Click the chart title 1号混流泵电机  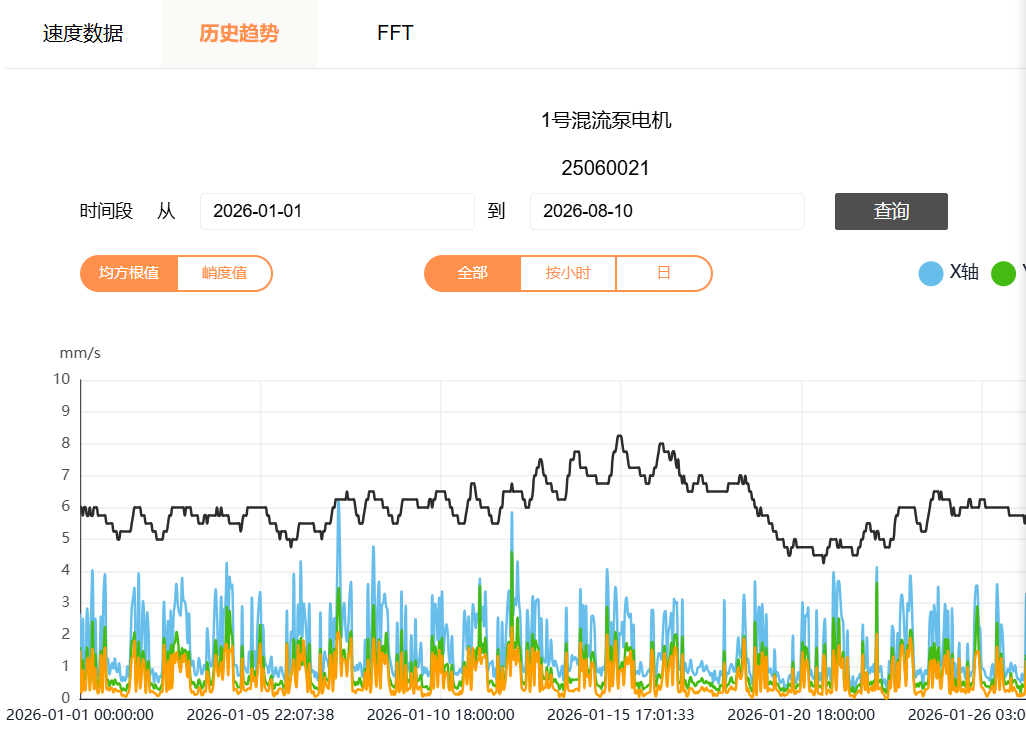[606, 120]
